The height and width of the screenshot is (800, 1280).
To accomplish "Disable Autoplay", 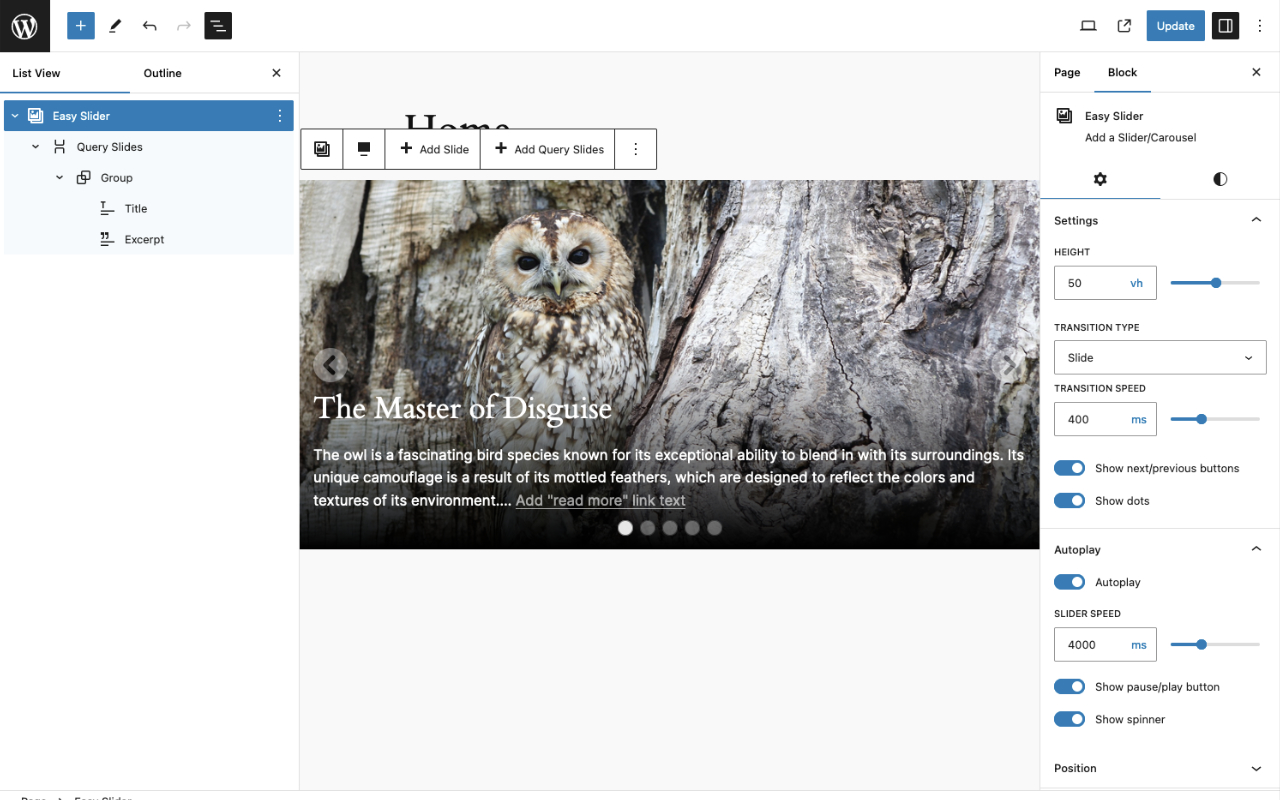I will (1069, 581).
